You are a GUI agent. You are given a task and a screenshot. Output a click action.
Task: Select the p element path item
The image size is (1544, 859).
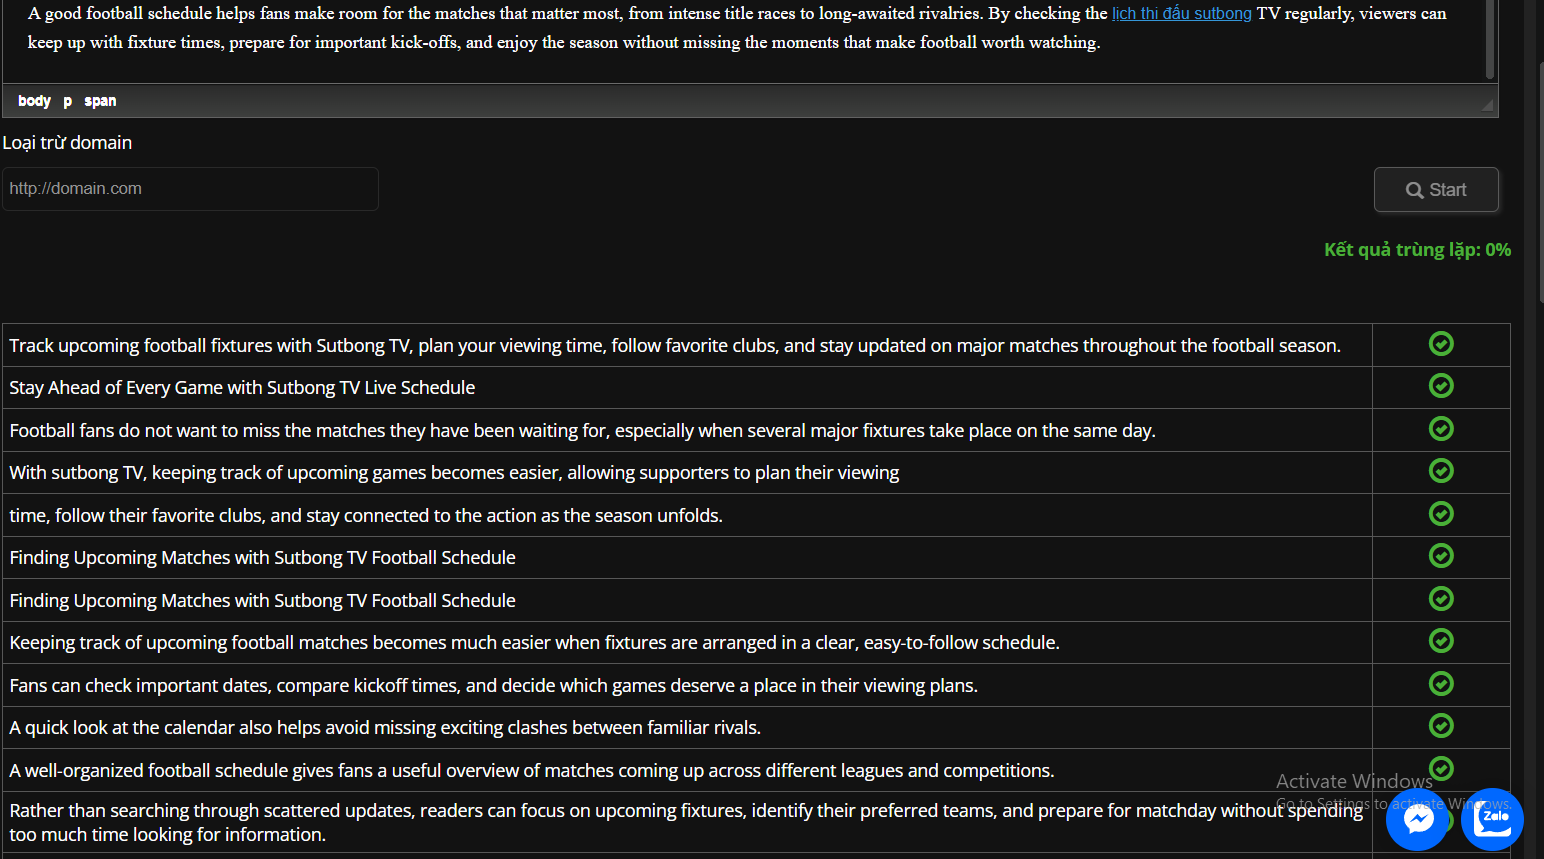(67, 101)
